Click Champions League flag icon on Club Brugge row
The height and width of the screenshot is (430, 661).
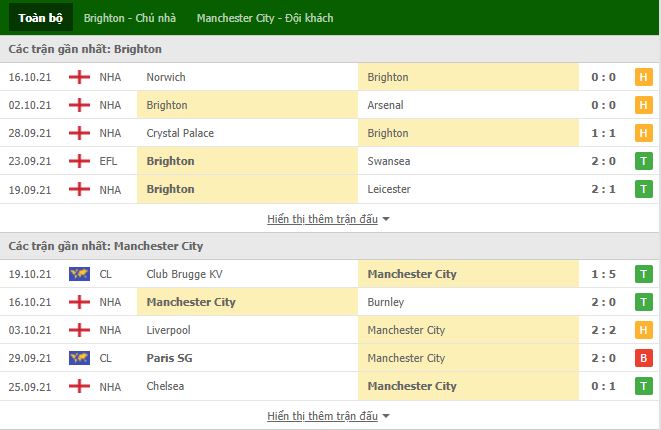pos(79,274)
